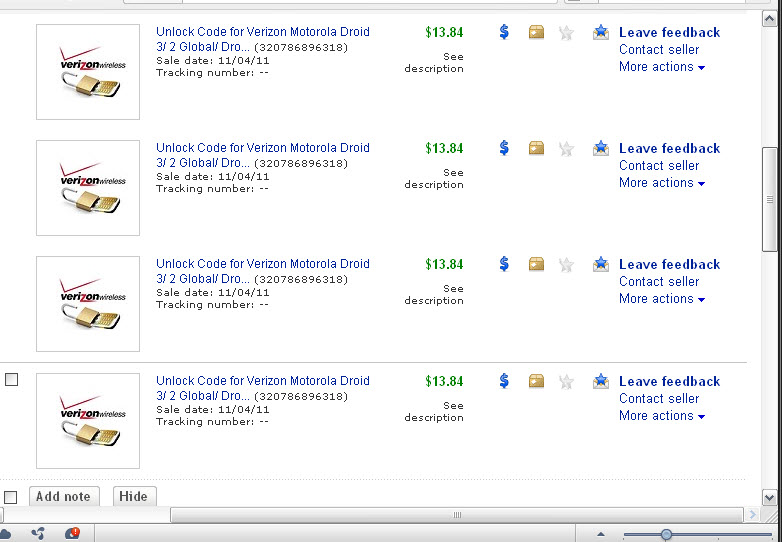Open the third Unlock Code for Verizon title link

point(263,271)
